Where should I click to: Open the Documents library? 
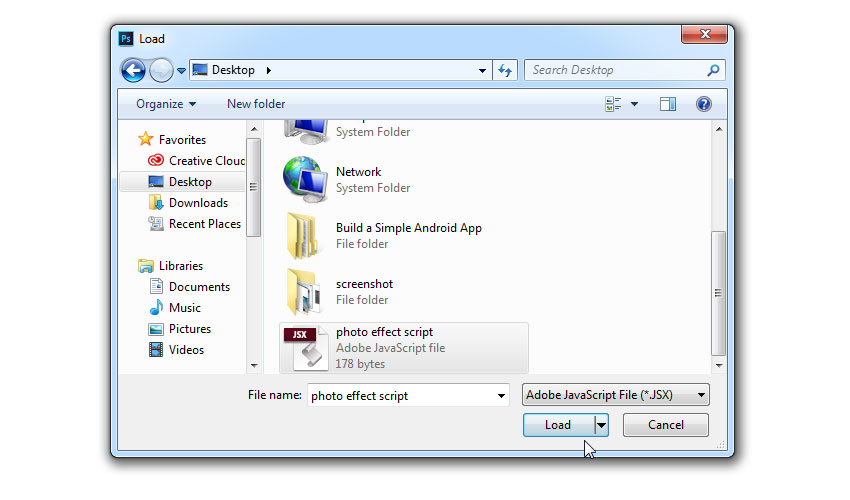tap(199, 287)
